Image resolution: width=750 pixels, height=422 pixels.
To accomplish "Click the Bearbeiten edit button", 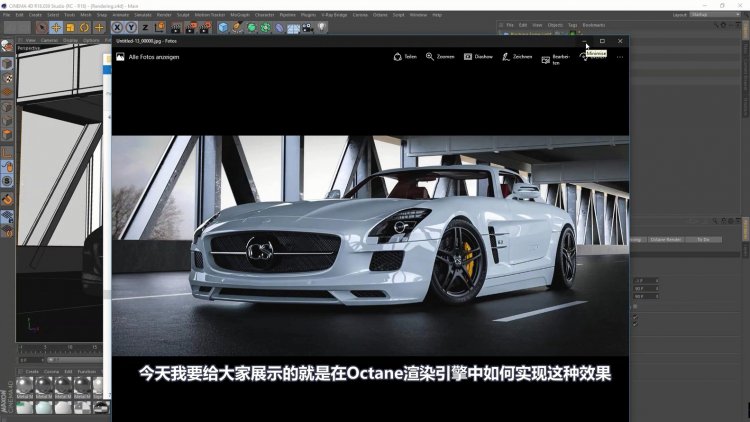I will click(x=556, y=59).
